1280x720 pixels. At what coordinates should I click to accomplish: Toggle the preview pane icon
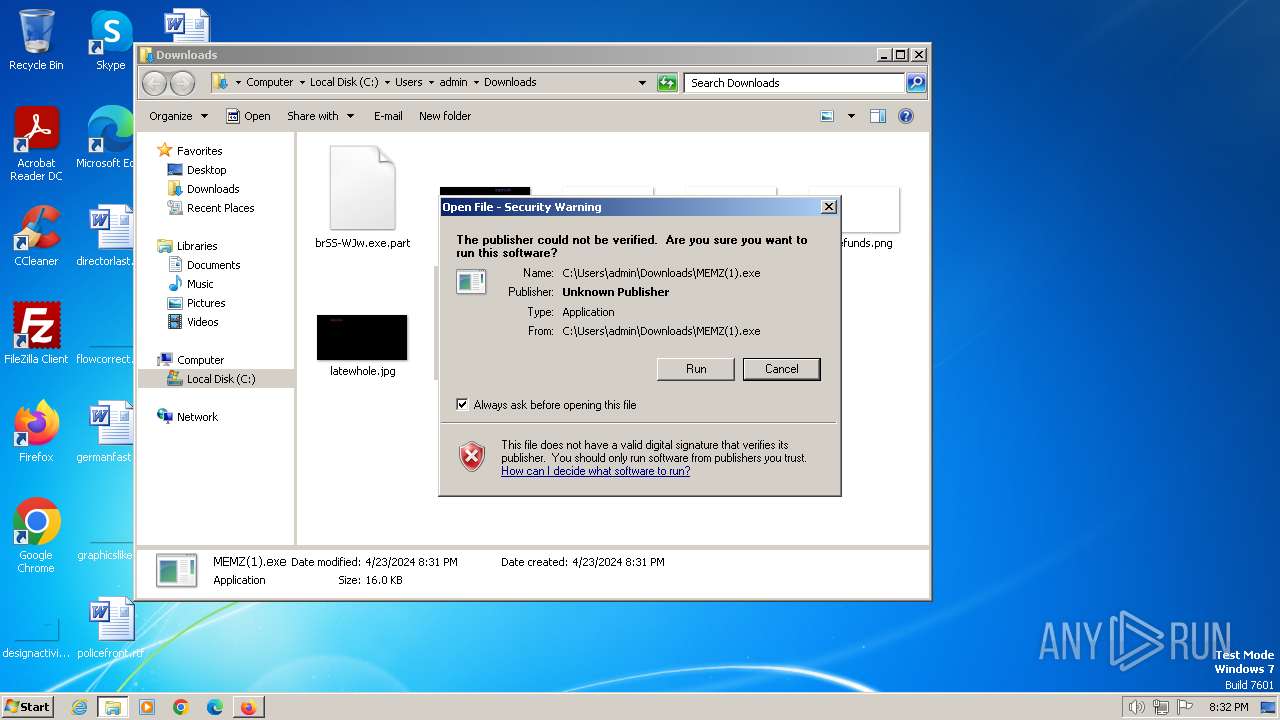tap(878, 116)
